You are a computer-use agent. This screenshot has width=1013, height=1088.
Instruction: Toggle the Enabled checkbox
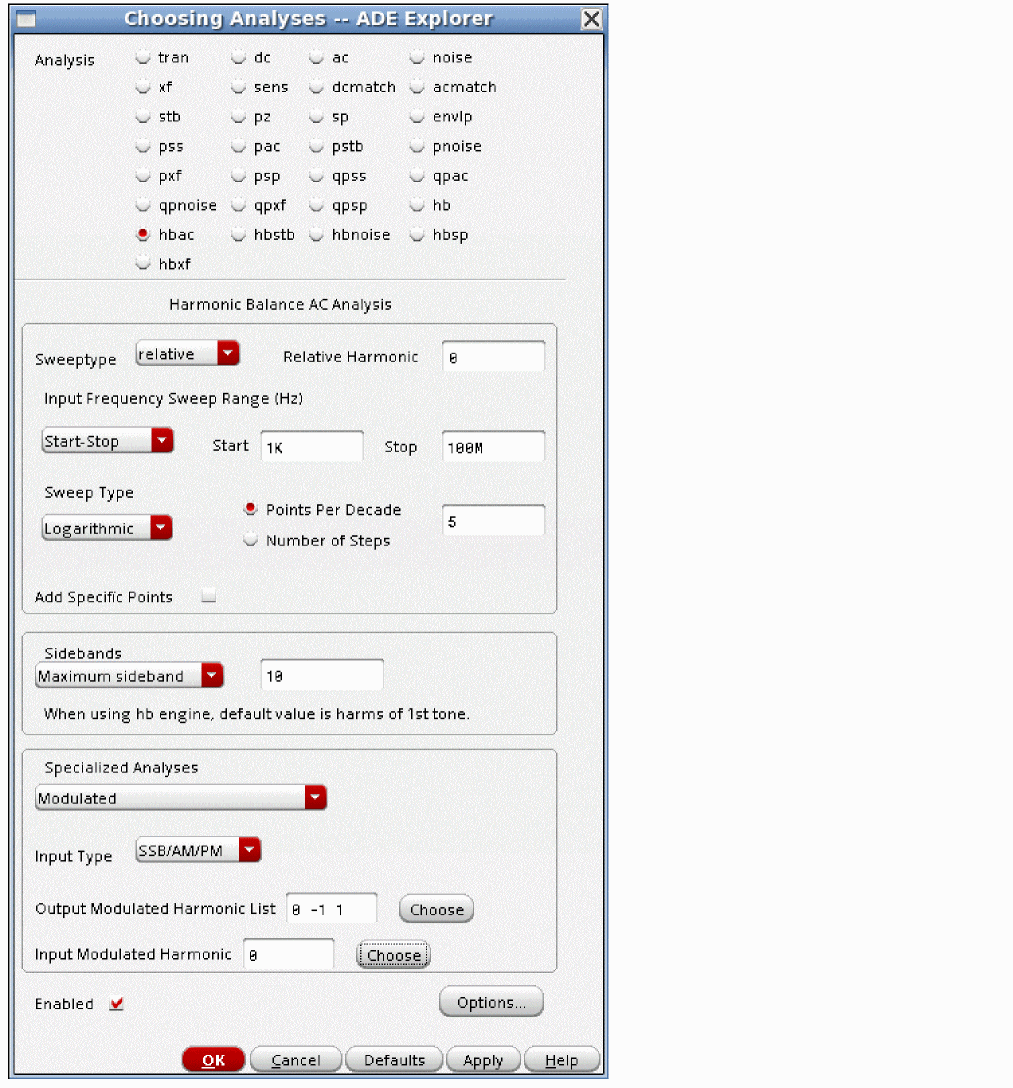pos(116,1003)
